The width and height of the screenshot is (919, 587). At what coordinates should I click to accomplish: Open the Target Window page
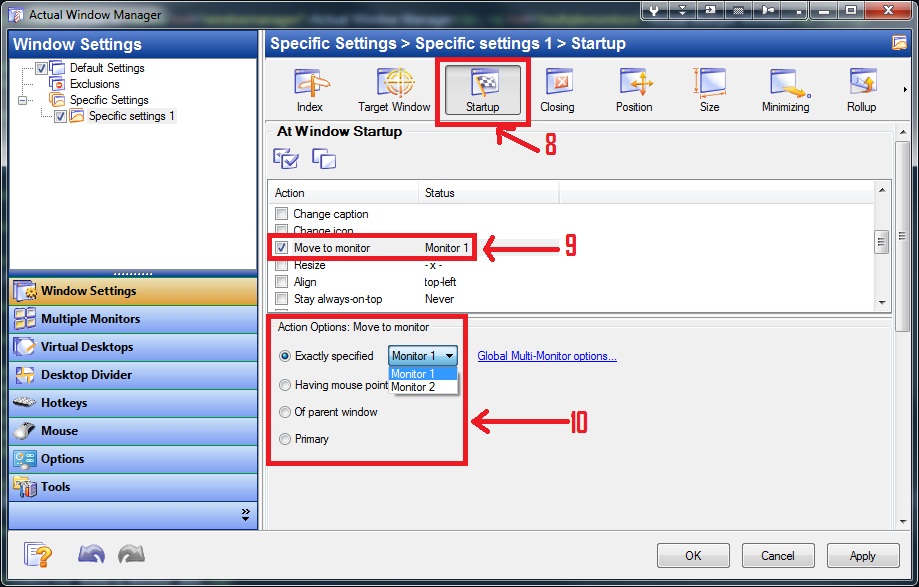[394, 90]
